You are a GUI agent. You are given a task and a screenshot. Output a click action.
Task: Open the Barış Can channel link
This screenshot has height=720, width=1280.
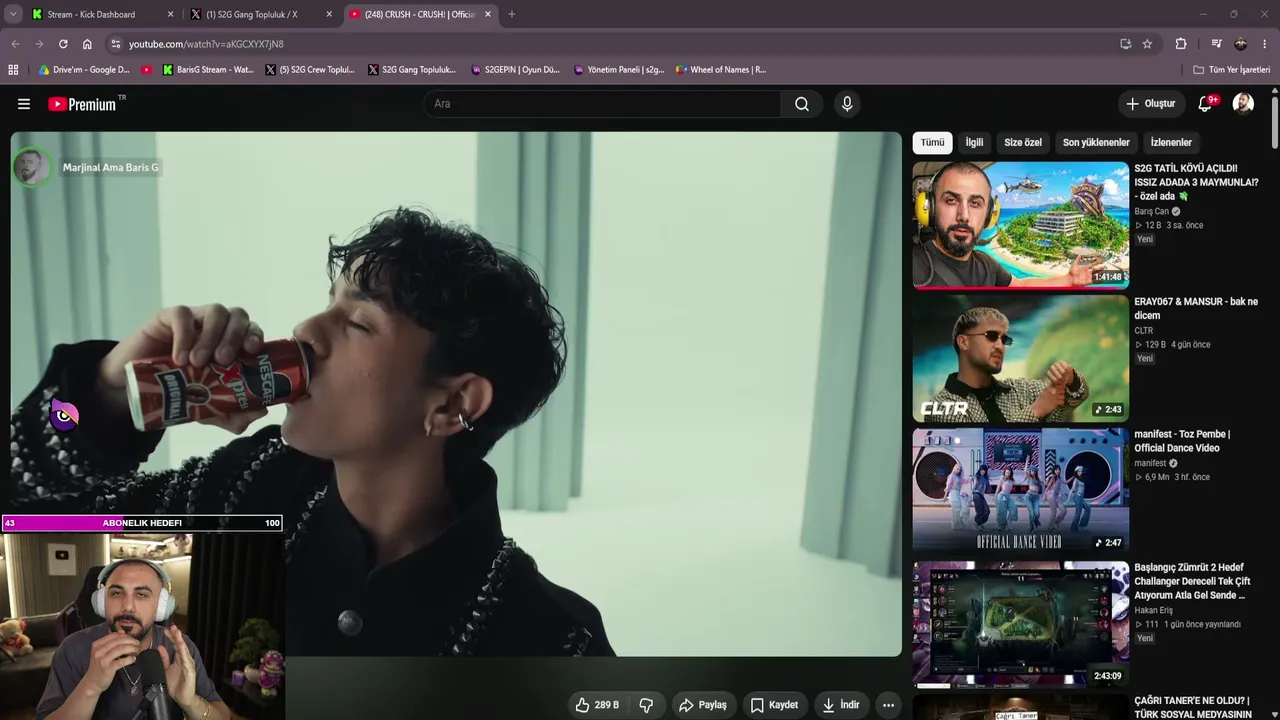coord(1151,212)
